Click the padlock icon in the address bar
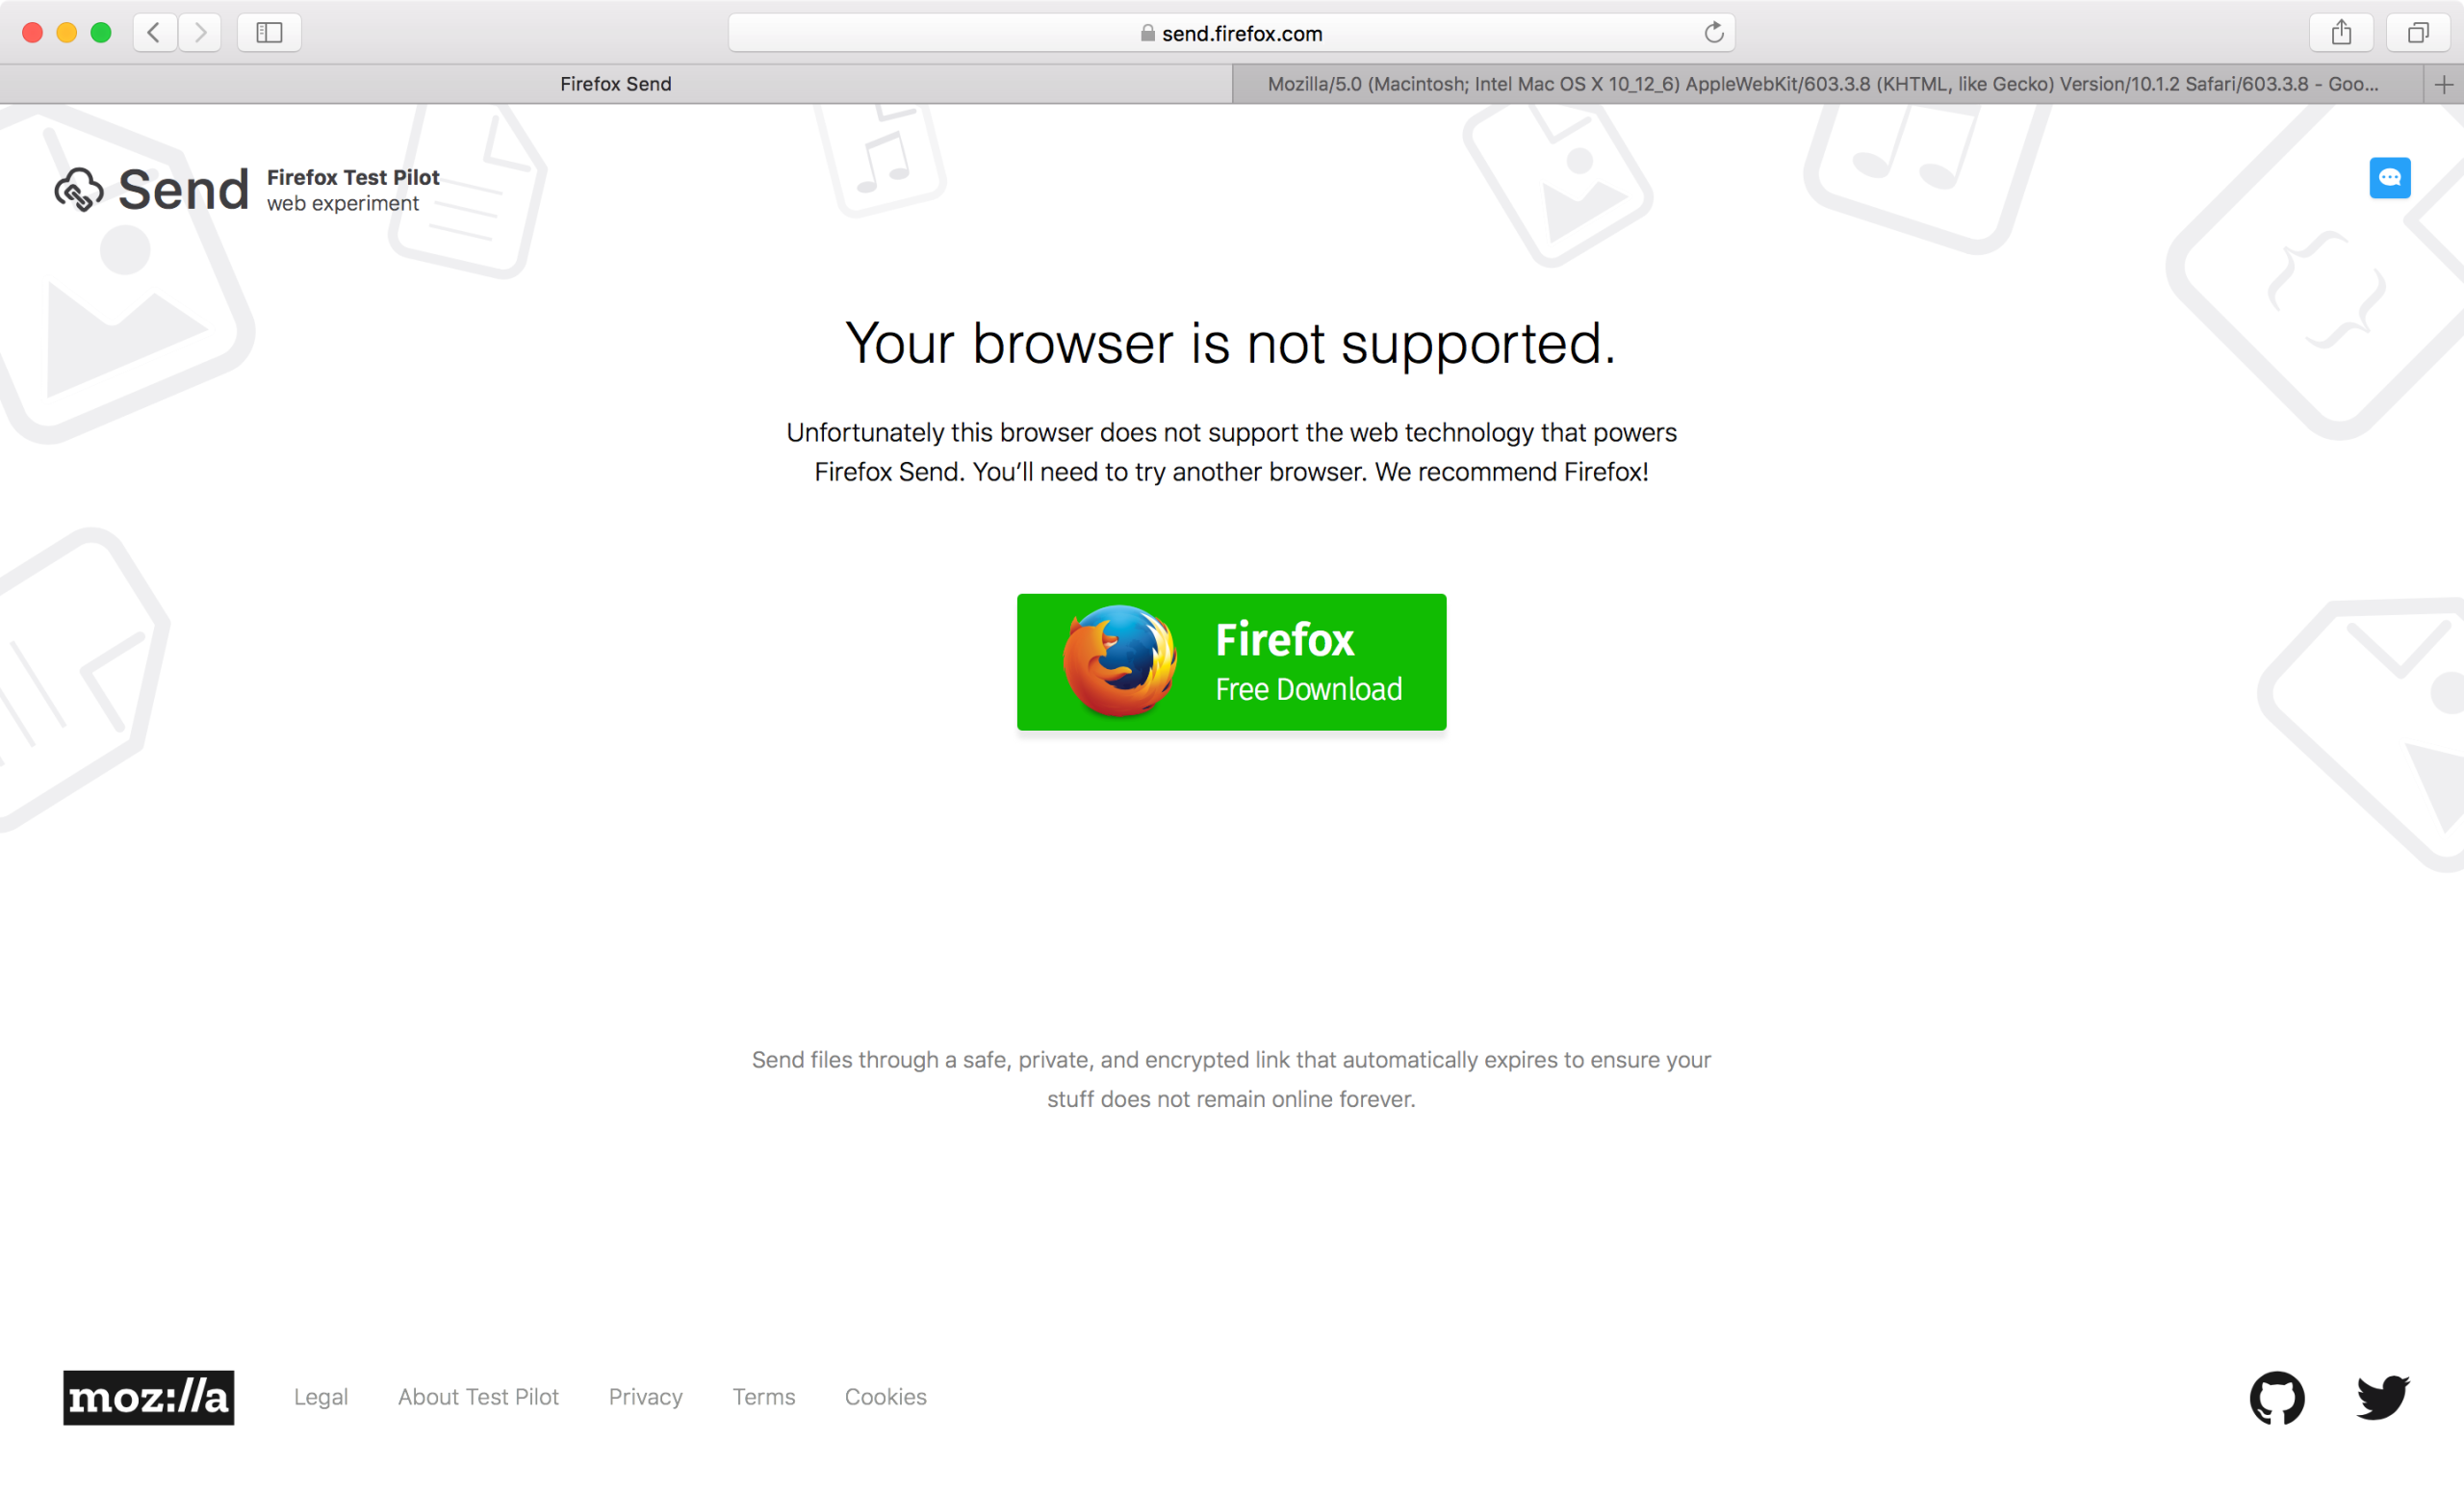This screenshot has width=2464, height=1492. coord(1147,33)
